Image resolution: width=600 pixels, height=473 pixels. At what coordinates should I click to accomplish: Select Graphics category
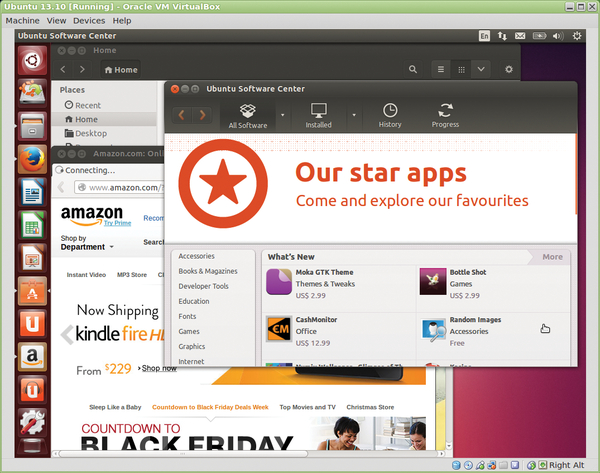192,346
